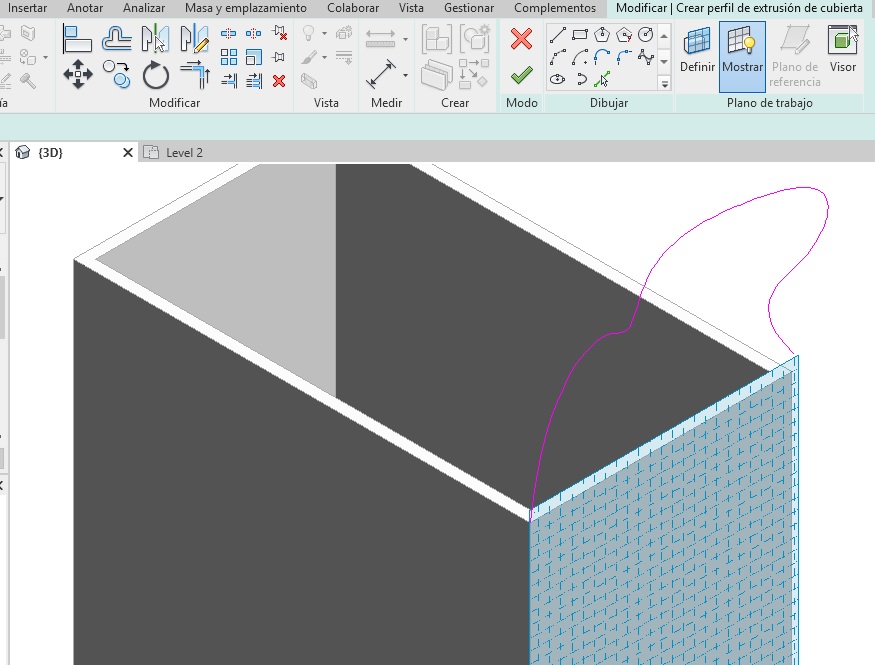The image size is (875, 665).
Task: Switch to the Level 2 view tab
Action: point(184,153)
